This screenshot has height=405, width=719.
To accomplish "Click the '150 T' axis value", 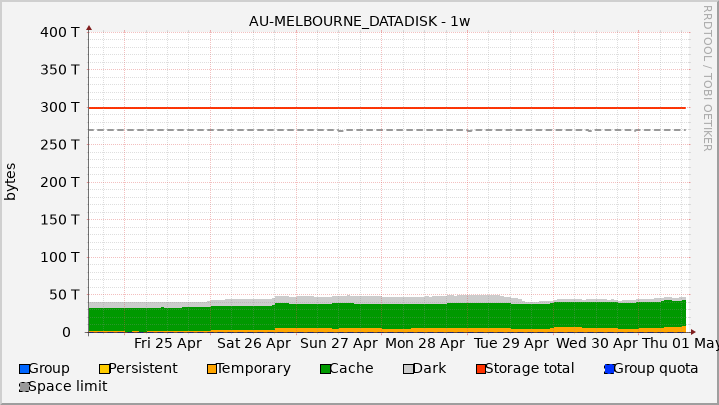I will (x=60, y=220).
